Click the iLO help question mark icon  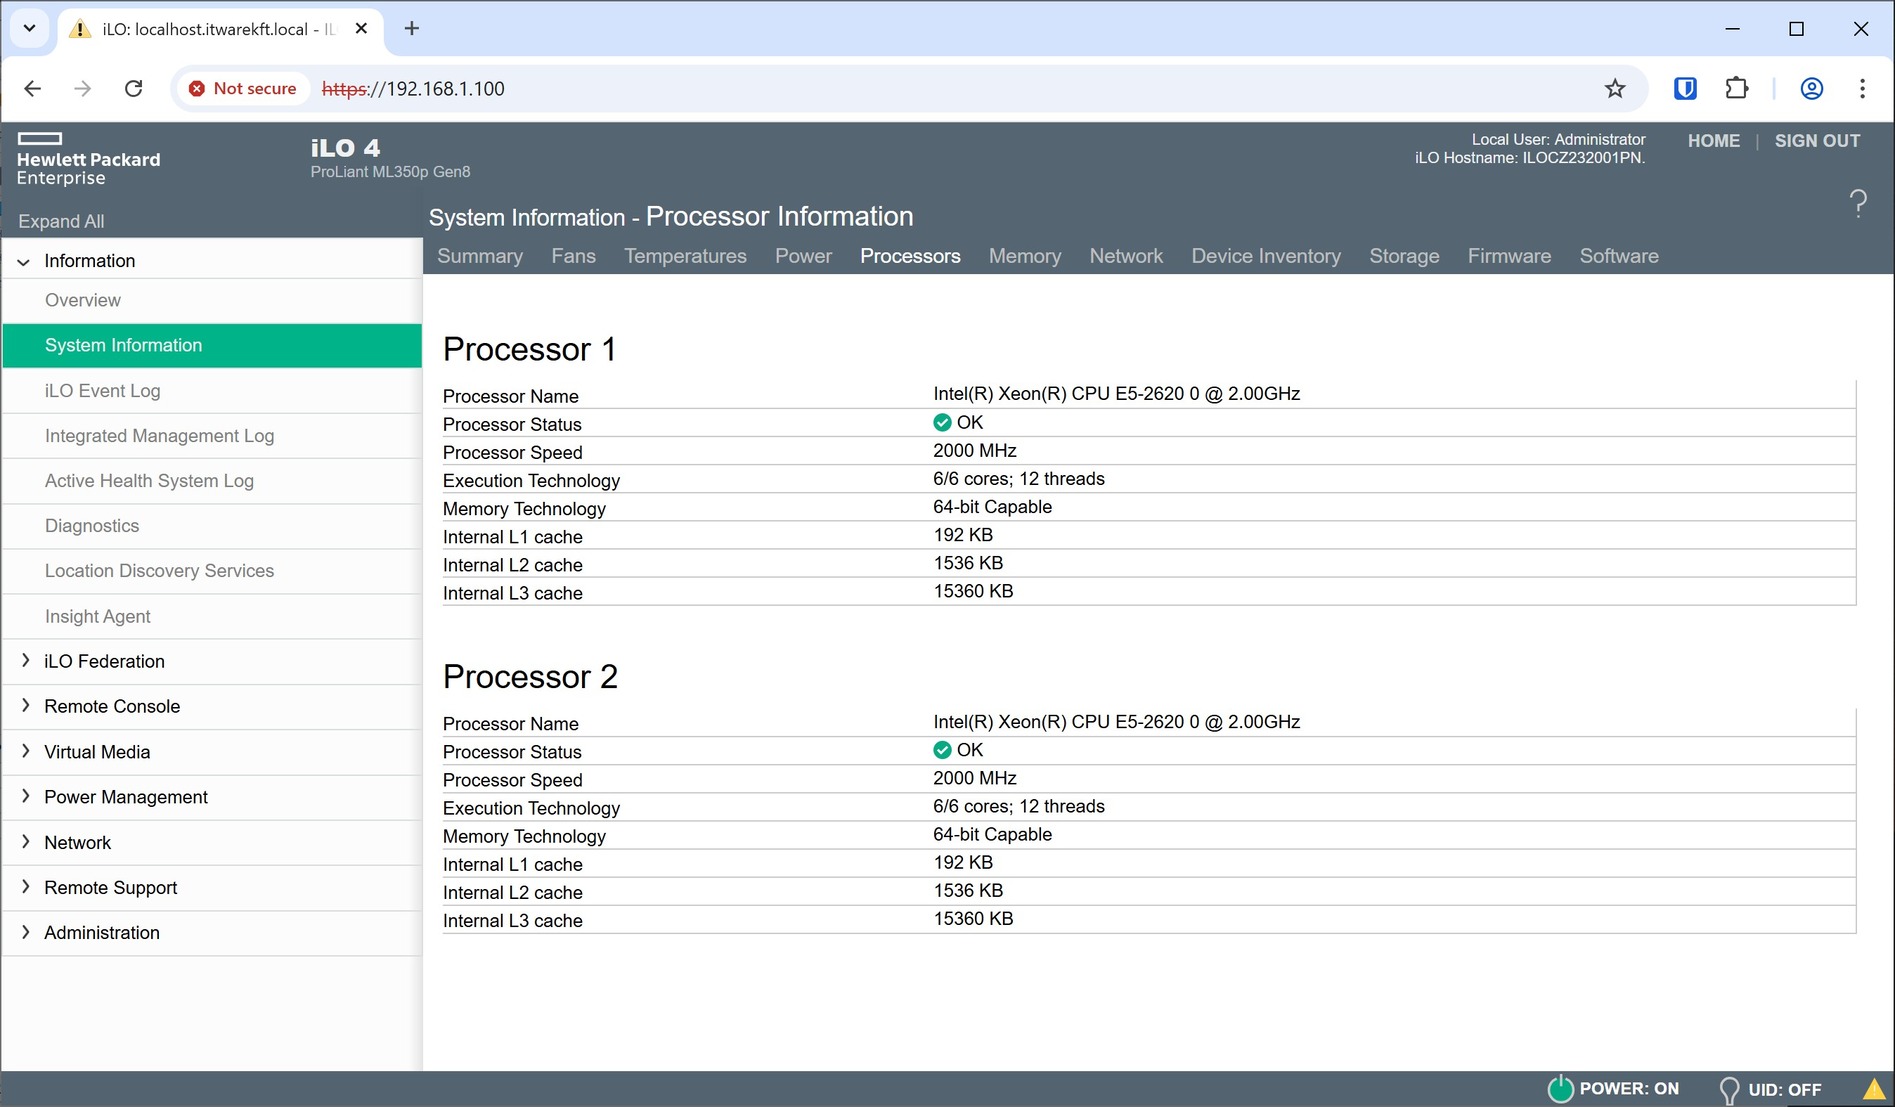click(1858, 203)
